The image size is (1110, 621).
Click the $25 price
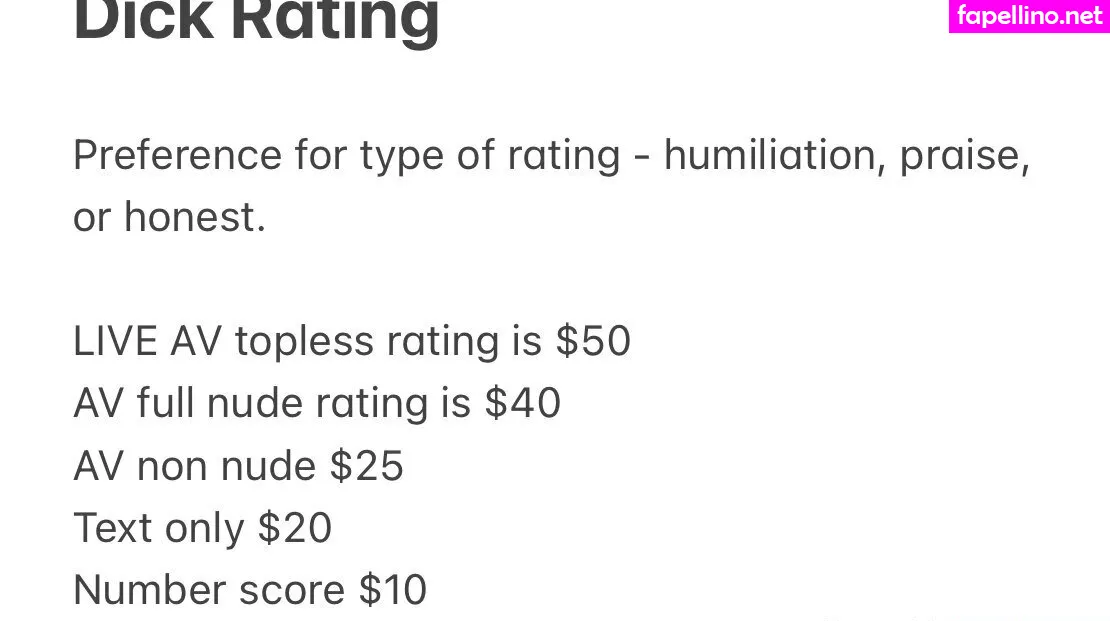(x=366, y=466)
